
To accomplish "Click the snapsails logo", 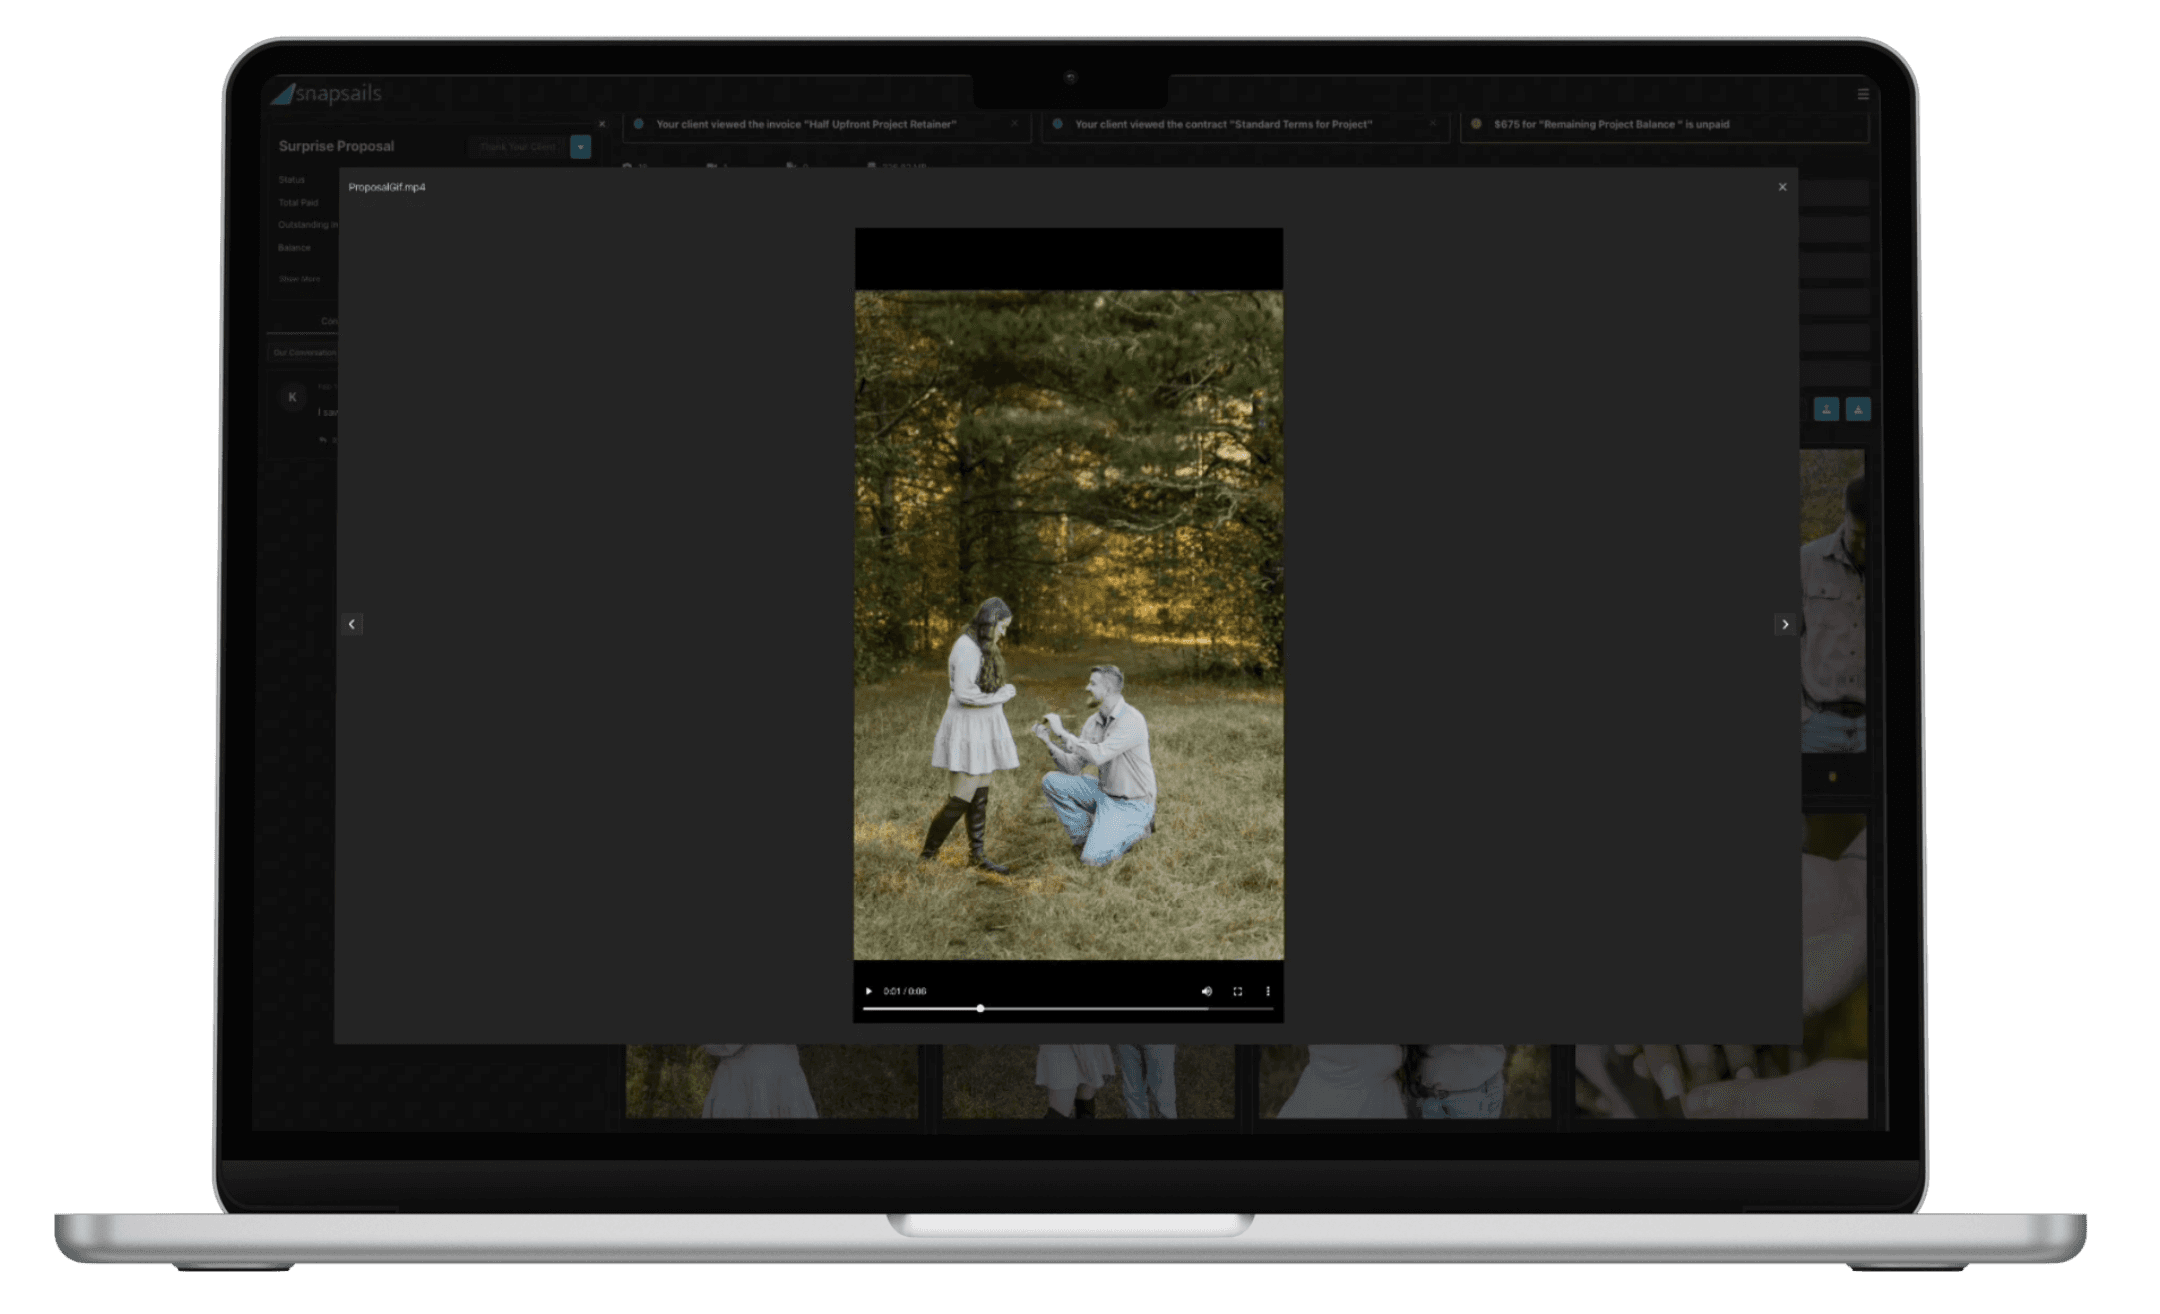I will pyautogui.click(x=326, y=94).
